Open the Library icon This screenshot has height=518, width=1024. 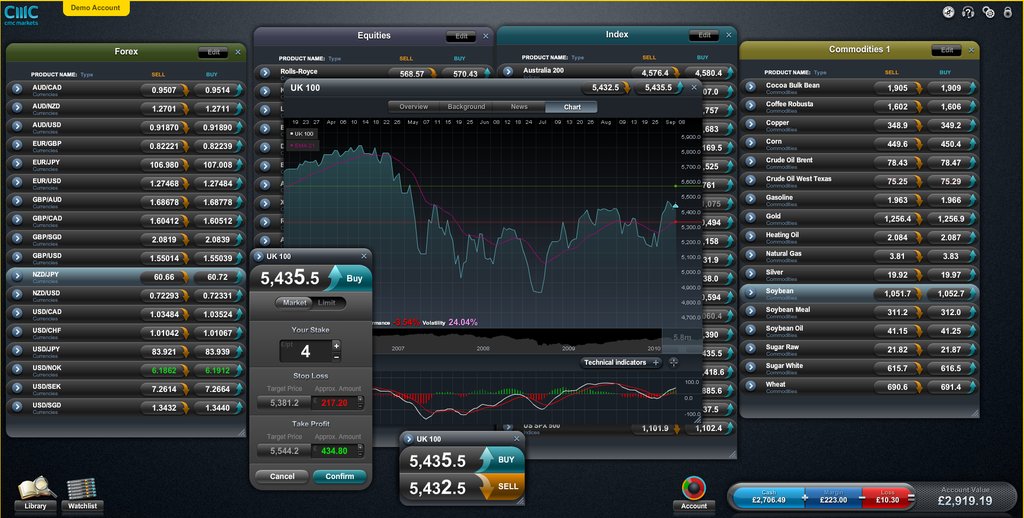tap(35, 495)
